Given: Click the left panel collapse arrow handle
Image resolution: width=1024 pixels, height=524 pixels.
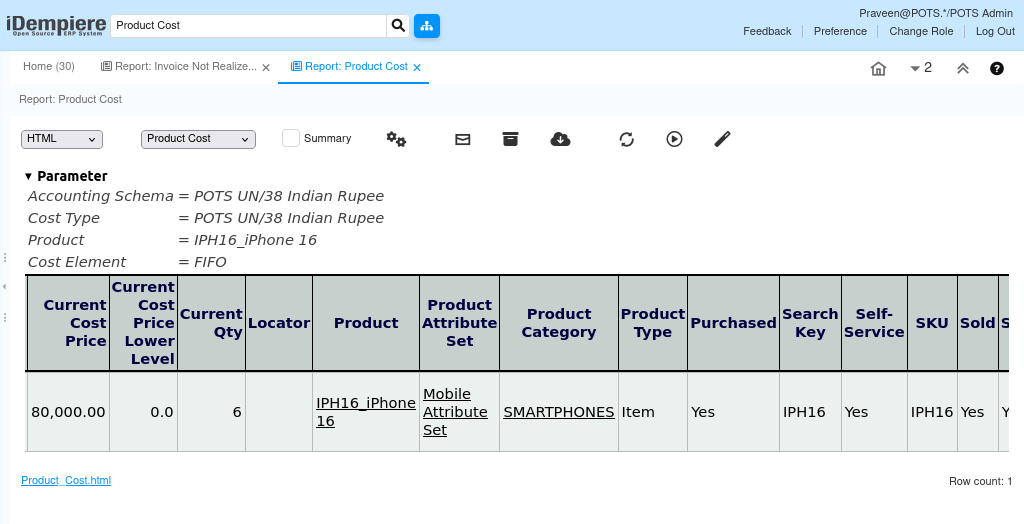Looking at the screenshot, I should click(5, 287).
